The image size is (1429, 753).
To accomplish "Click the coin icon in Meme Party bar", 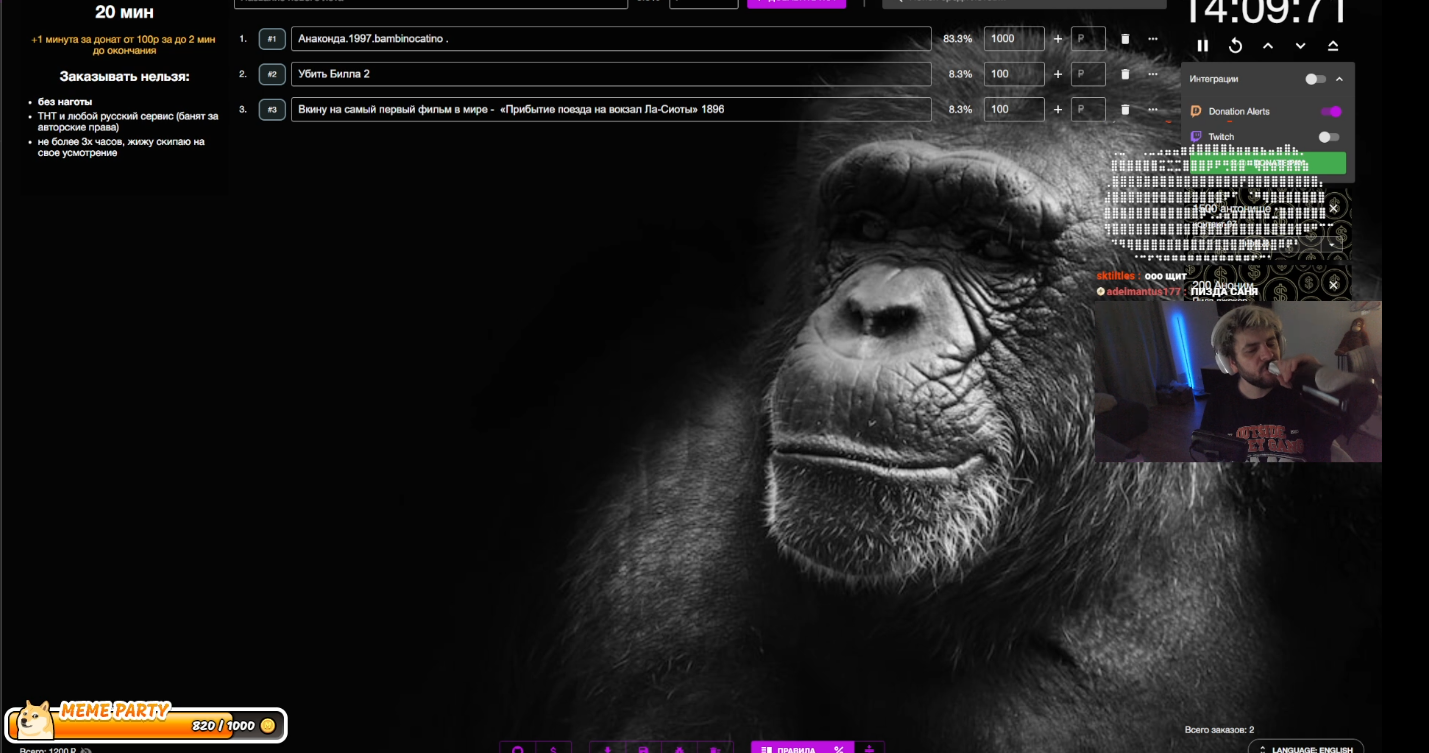I will pyautogui.click(x=267, y=725).
